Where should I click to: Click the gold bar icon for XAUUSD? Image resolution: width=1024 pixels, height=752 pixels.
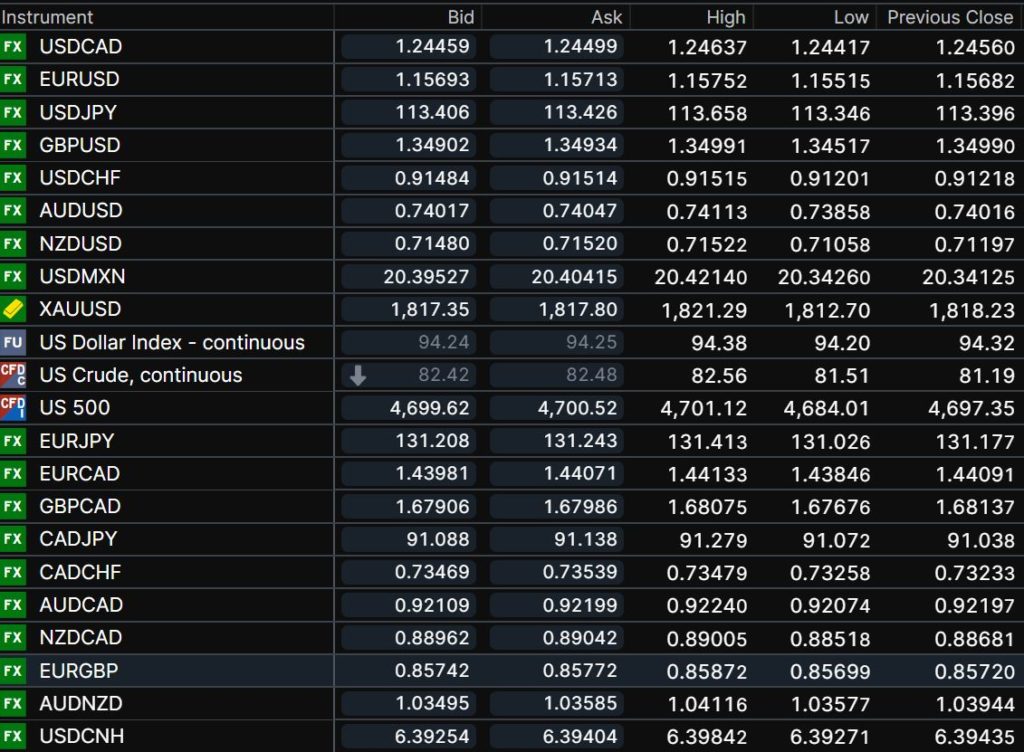[x=13, y=310]
